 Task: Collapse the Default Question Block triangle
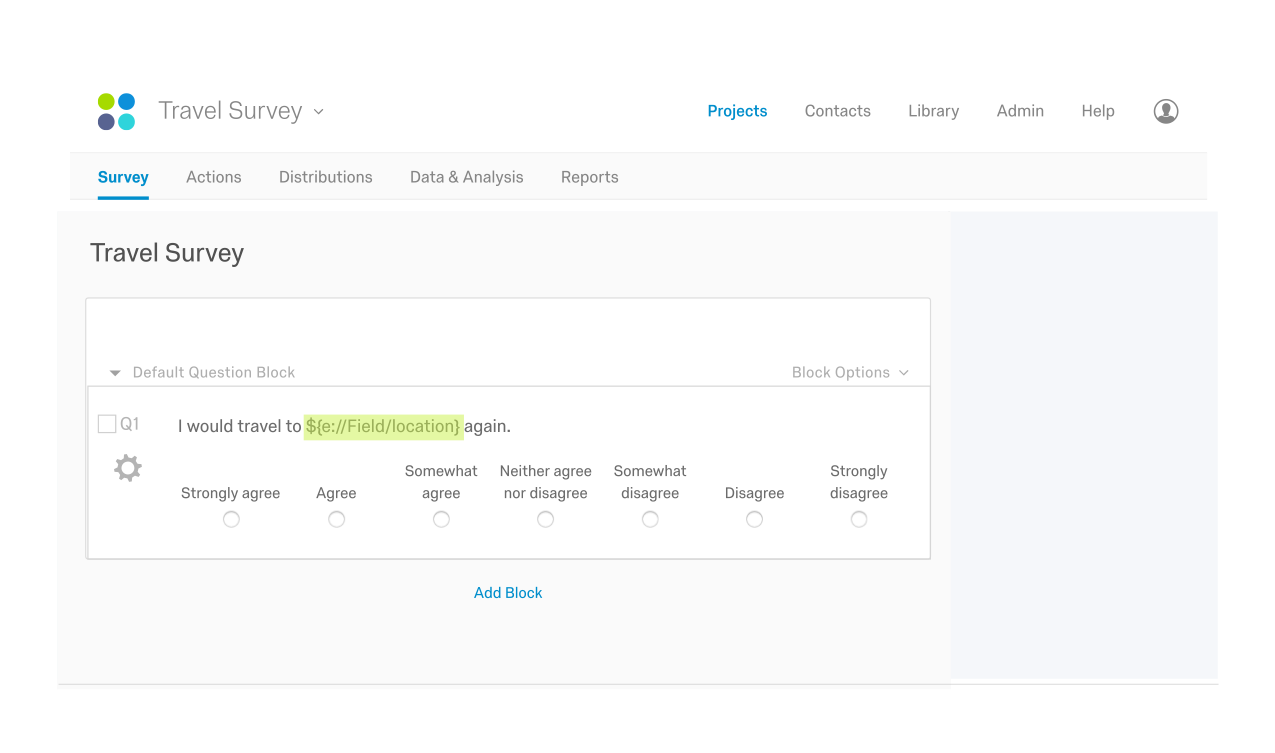[x=115, y=373]
